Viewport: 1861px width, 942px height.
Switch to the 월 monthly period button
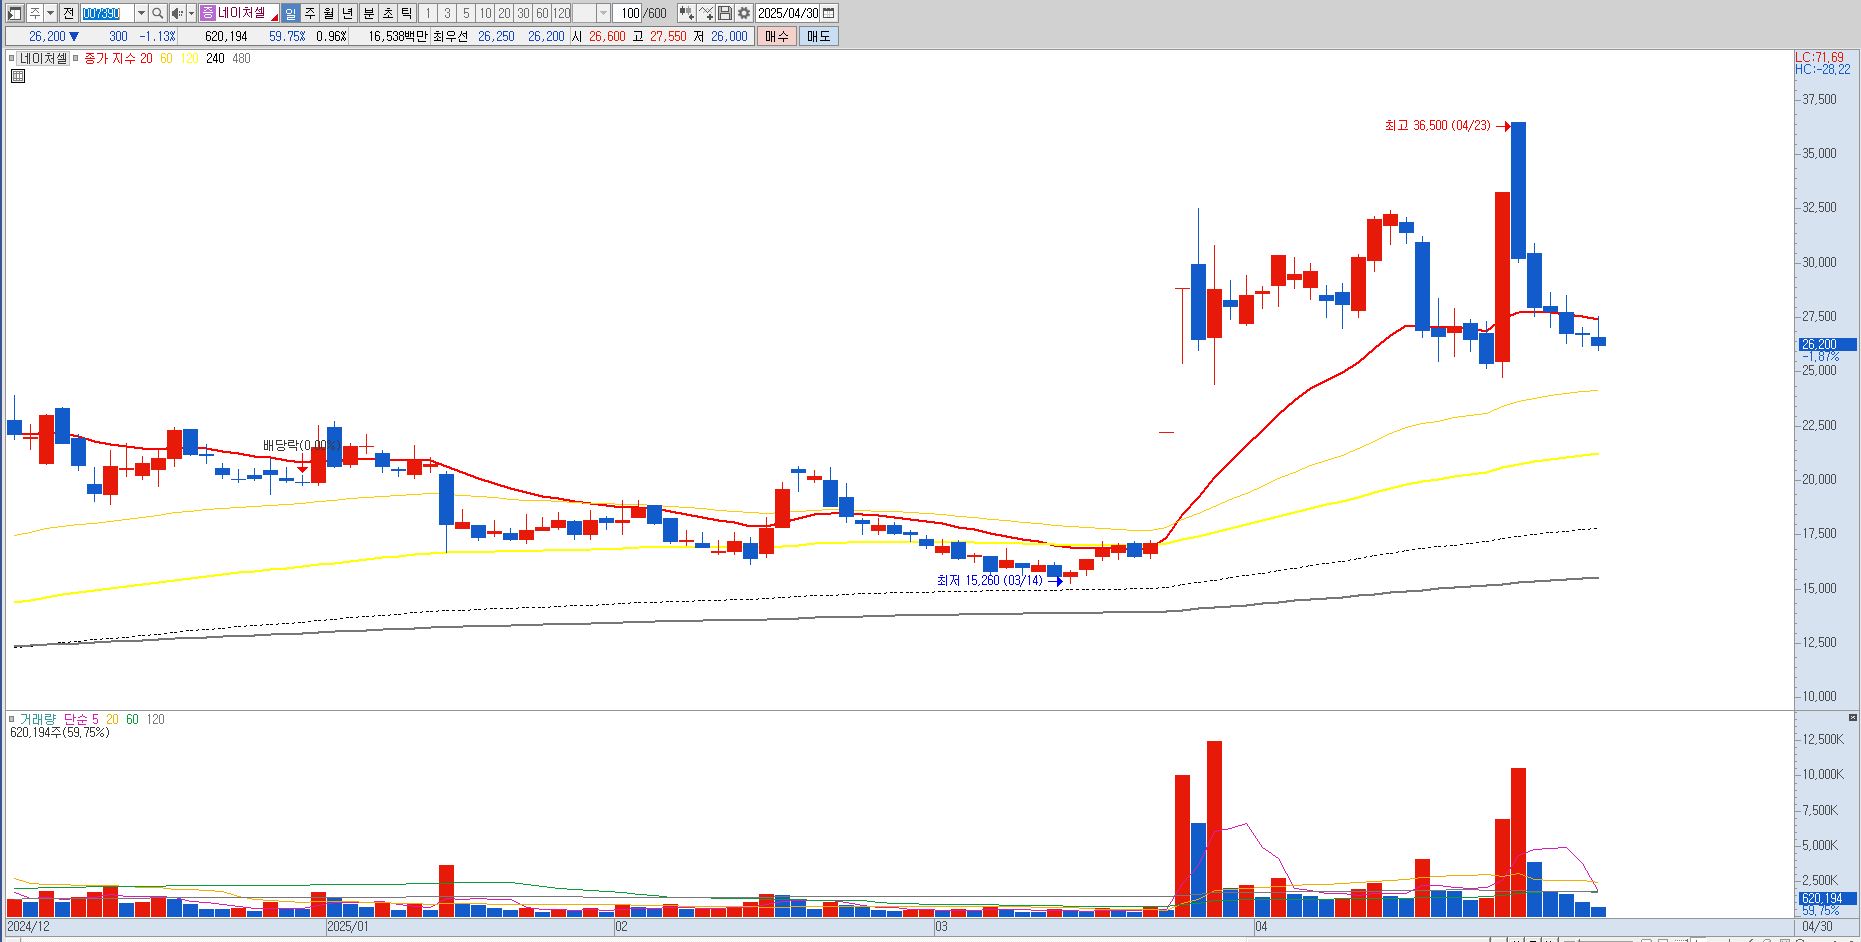(x=328, y=13)
